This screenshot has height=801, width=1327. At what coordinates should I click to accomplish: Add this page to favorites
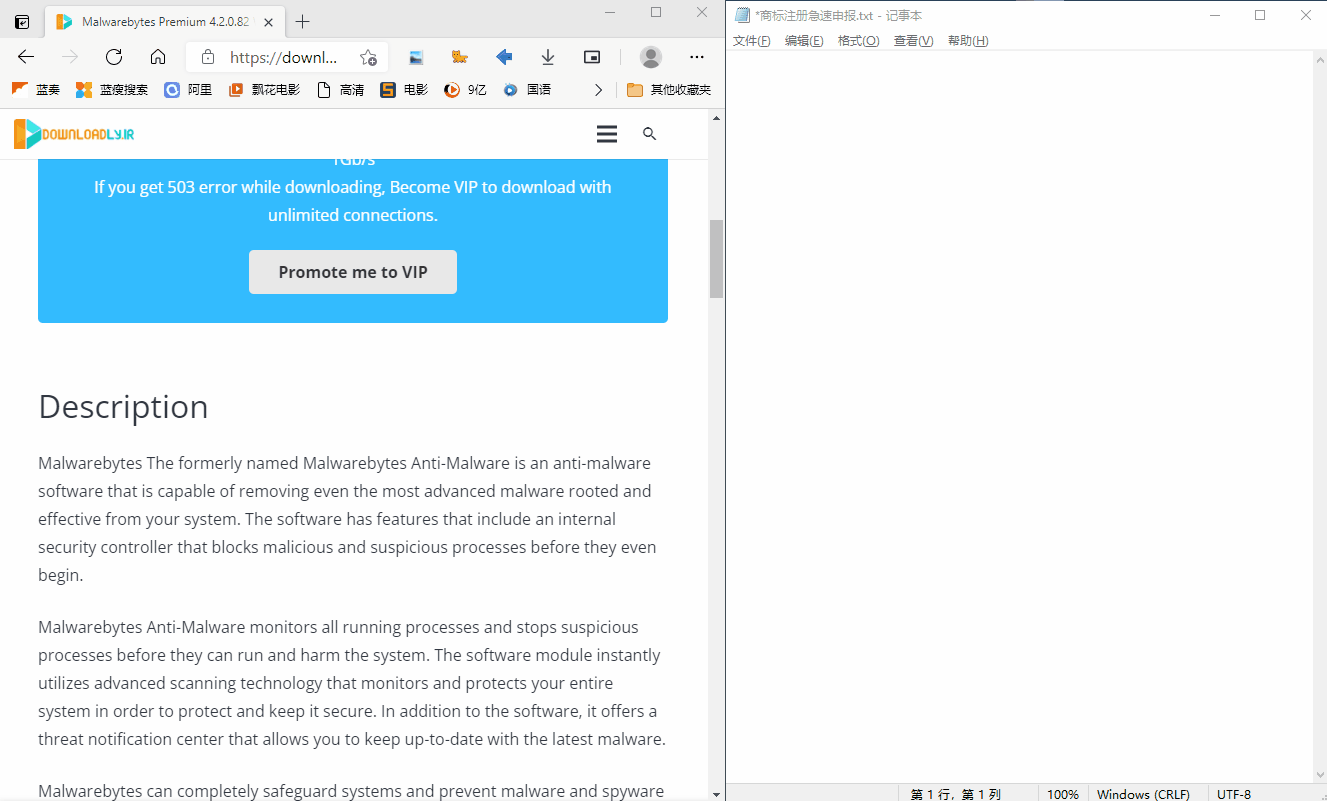(x=368, y=57)
